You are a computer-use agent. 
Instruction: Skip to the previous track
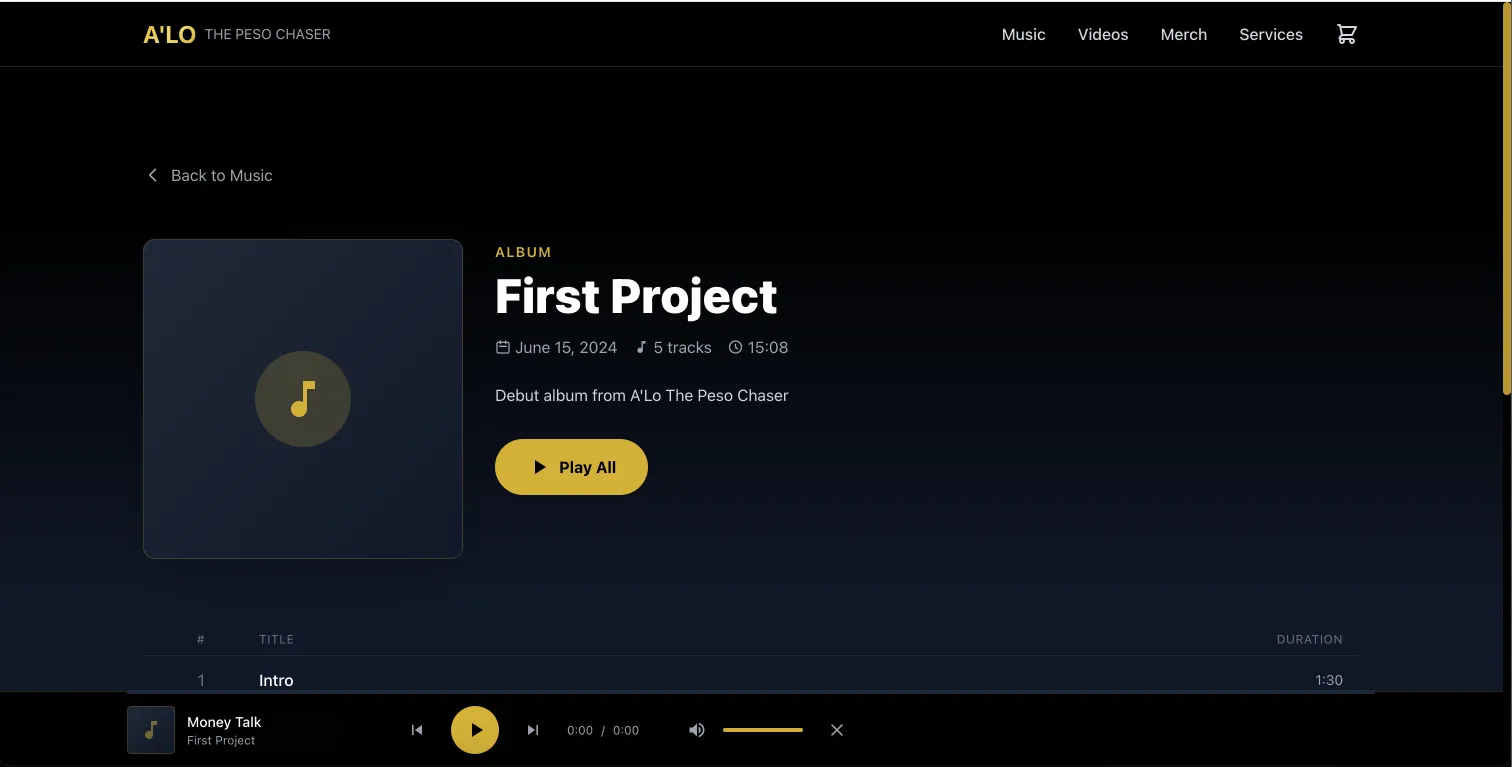417,730
